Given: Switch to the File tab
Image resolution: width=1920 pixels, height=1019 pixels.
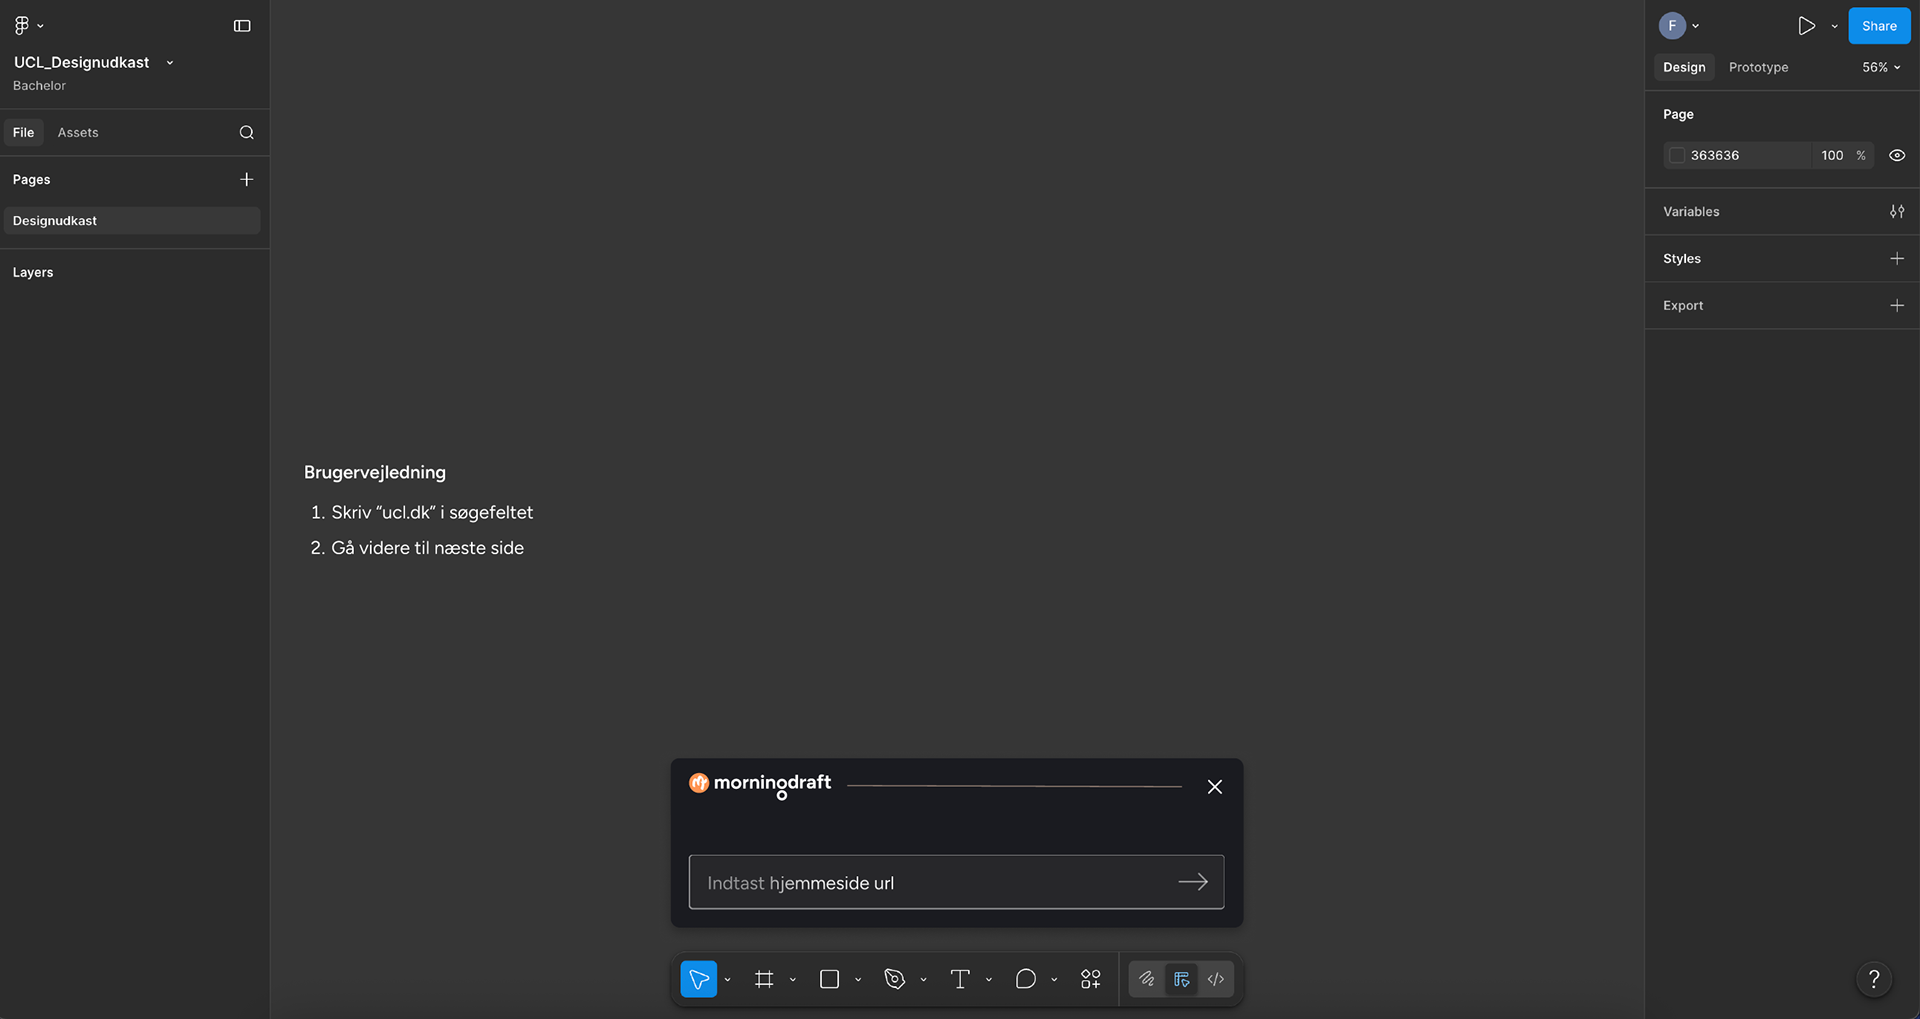Looking at the screenshot, I should point(23,132).
